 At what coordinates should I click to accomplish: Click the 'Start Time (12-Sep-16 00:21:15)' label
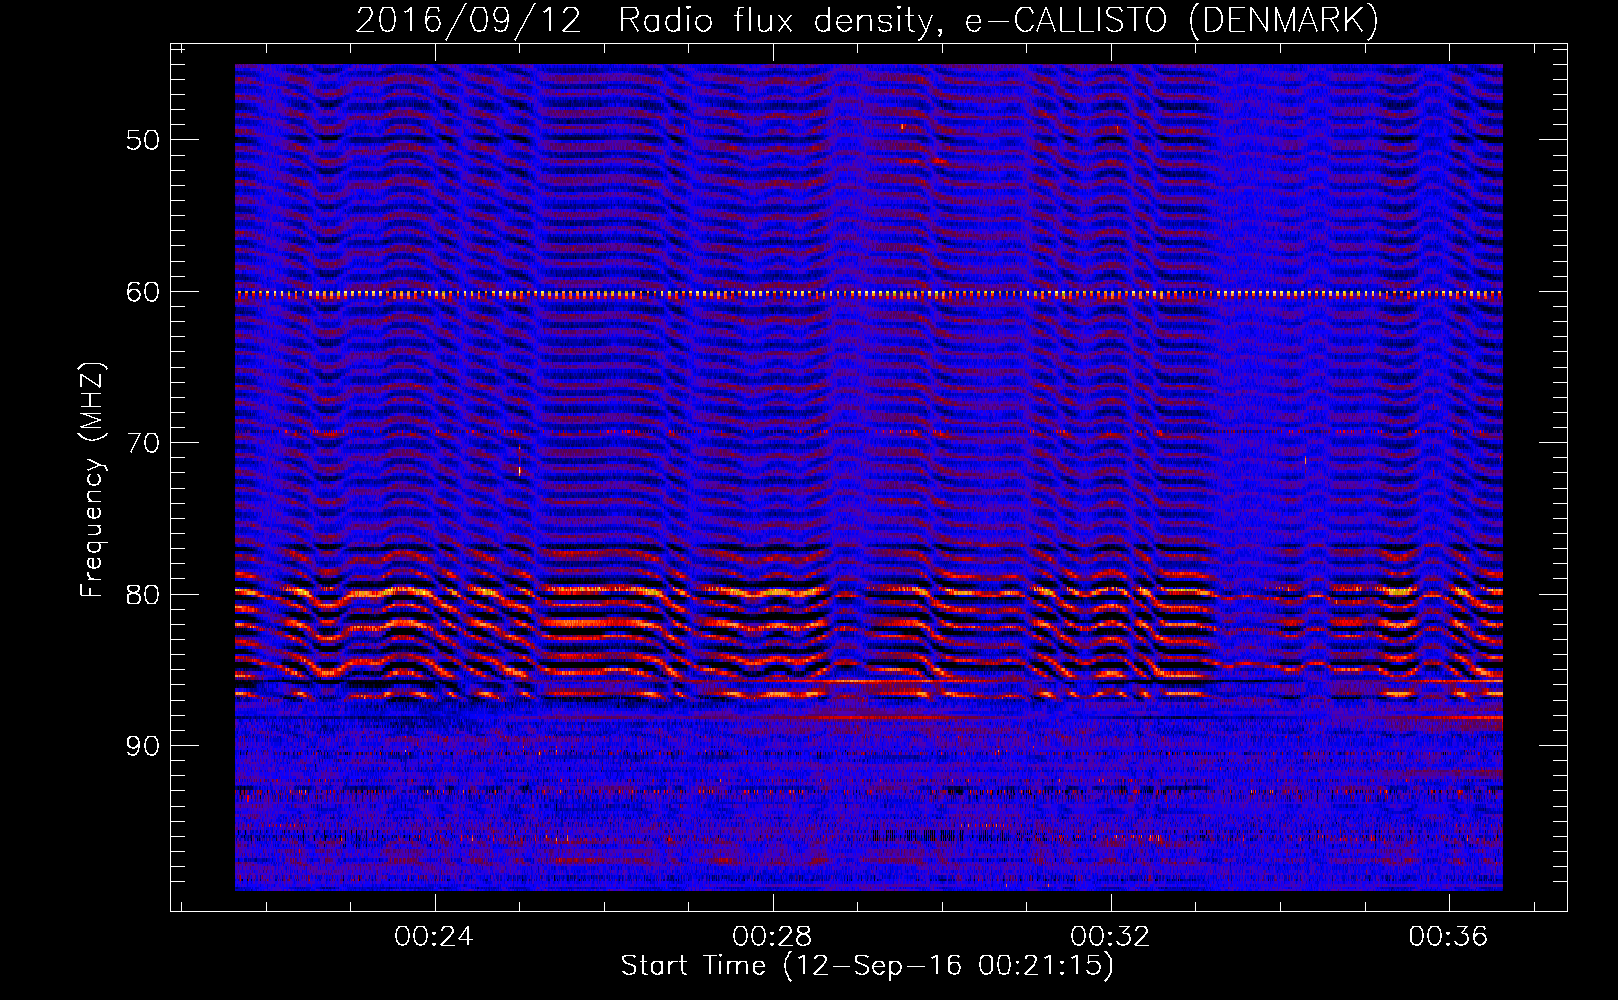(867, 966)
